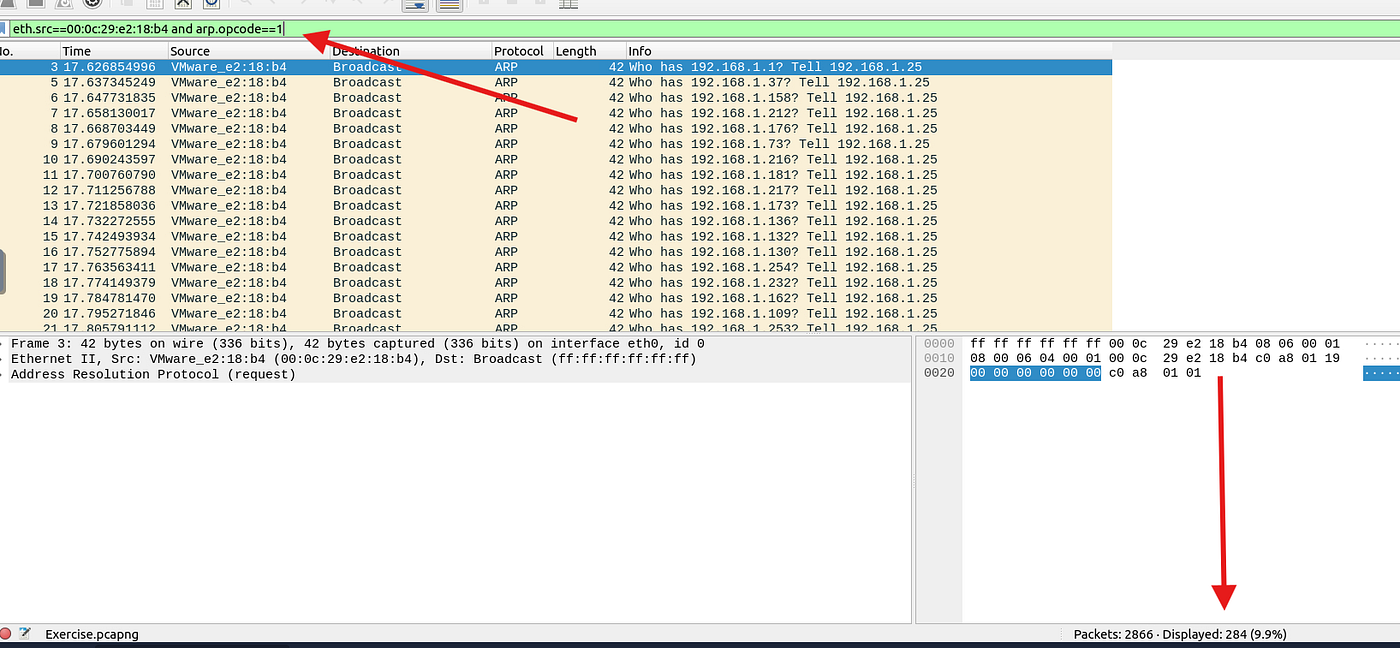1400x648 pixels.
Task: Click hex offset 0000 byte row
Action: tap(1155, 343)
